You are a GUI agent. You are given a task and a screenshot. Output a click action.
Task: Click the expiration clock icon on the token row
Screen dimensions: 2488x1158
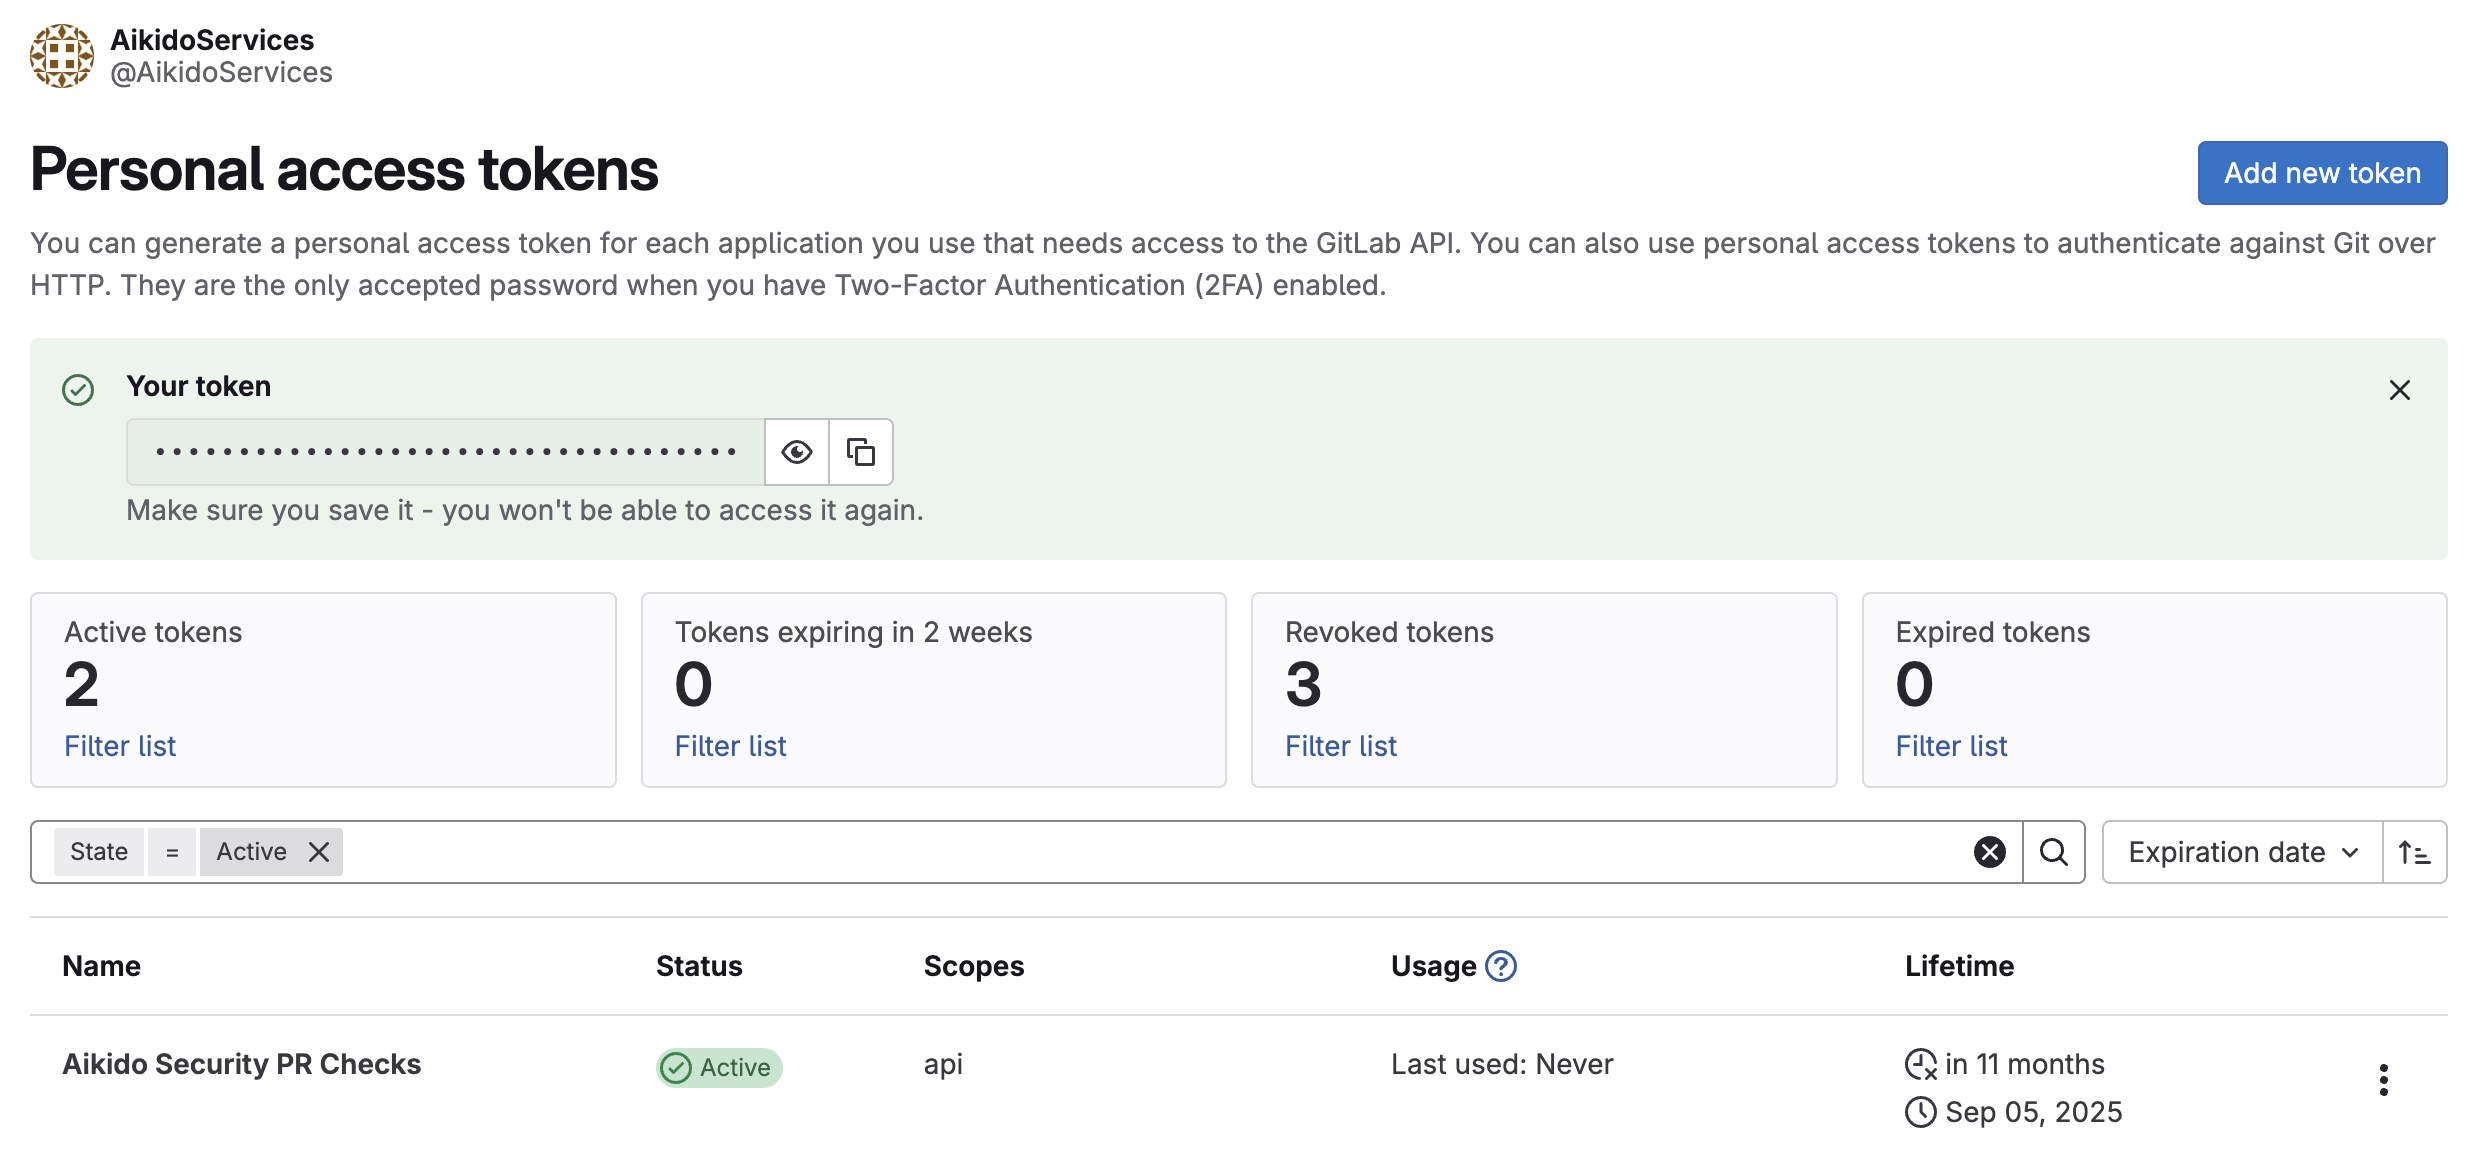coord(1919,1064)
